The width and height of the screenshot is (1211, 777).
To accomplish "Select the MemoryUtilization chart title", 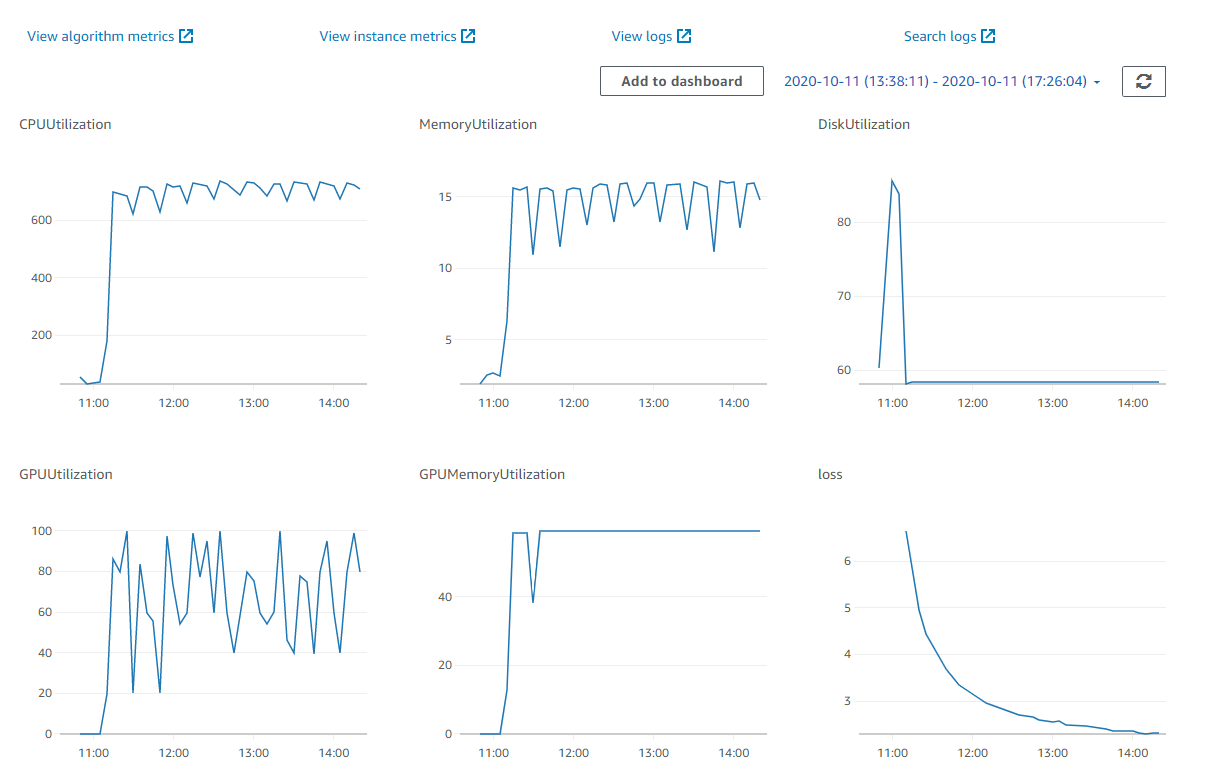I will (x=478, y=124).
